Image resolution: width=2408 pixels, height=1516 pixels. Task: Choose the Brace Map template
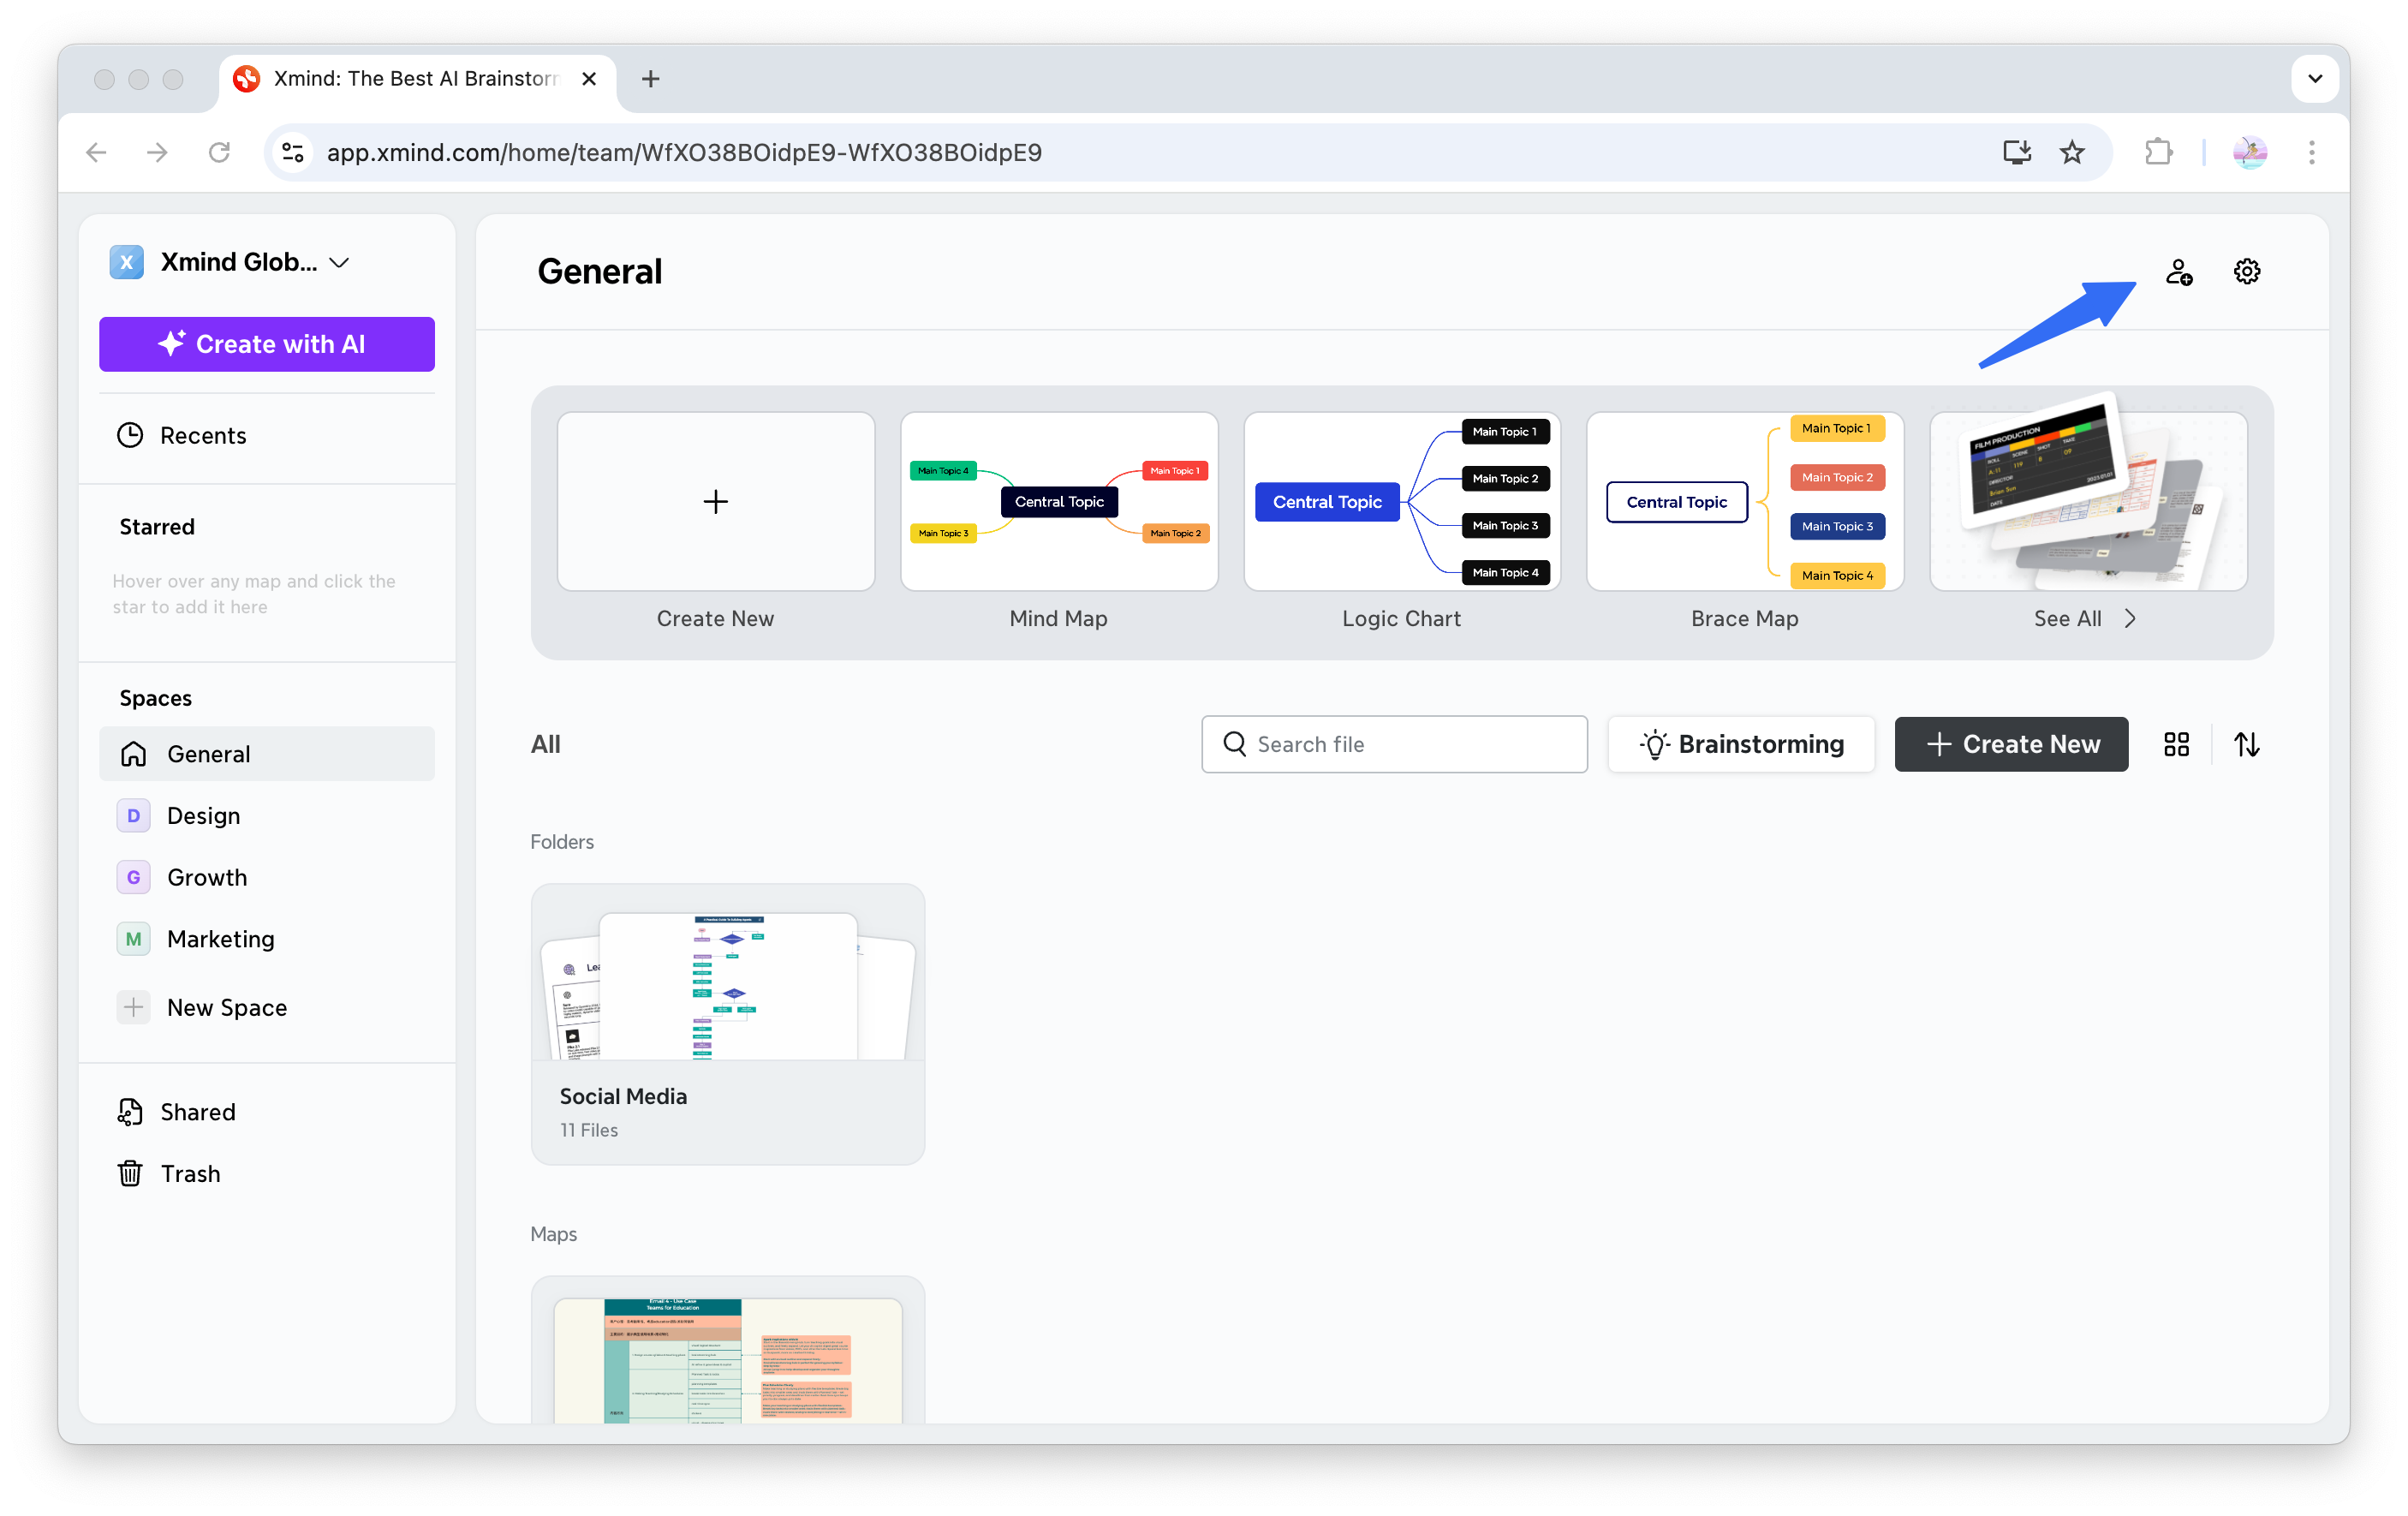point(1745,501)
